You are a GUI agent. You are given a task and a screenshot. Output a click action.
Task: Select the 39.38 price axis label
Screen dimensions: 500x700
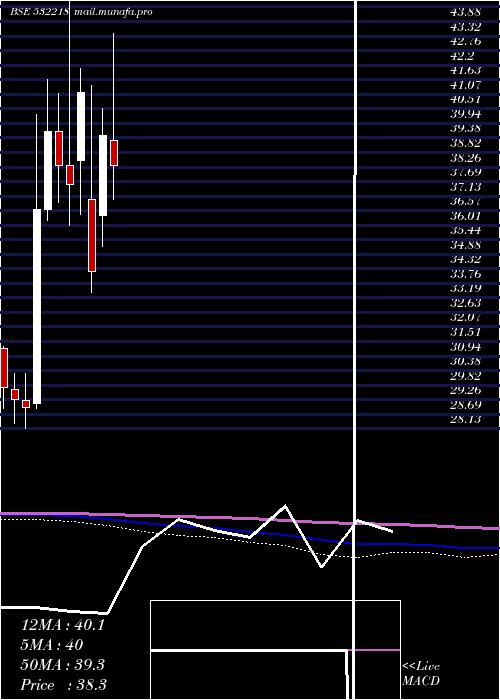pyautogui.click(x=466, y=129)
